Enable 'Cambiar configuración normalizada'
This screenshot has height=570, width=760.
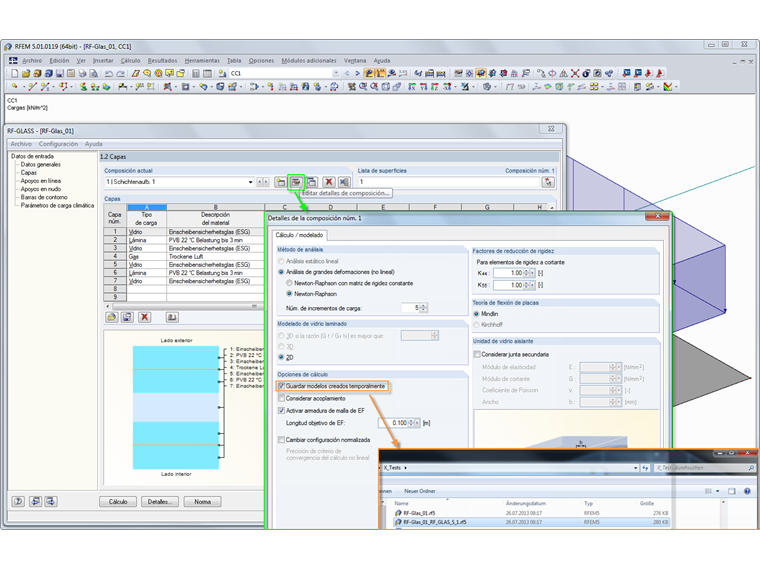[281, 440]
